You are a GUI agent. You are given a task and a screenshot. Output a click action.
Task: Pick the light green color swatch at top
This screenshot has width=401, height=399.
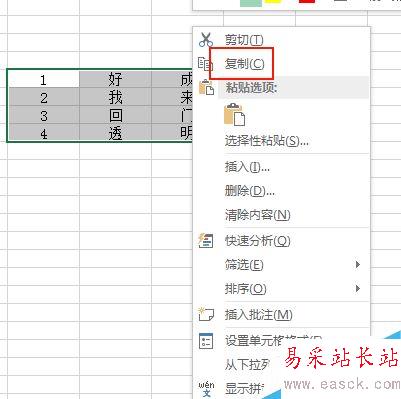[x=251, y=2]
